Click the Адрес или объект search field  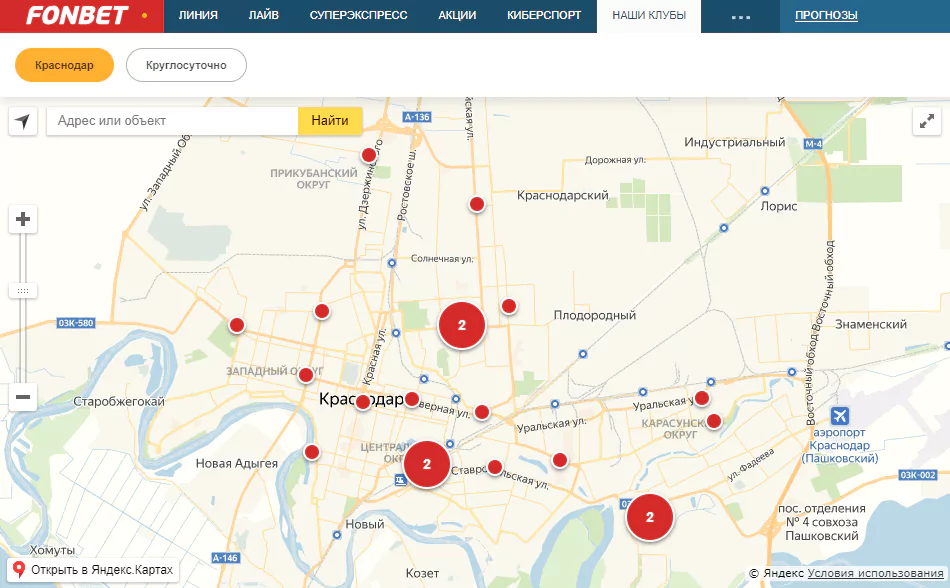[x=172, y=121]
